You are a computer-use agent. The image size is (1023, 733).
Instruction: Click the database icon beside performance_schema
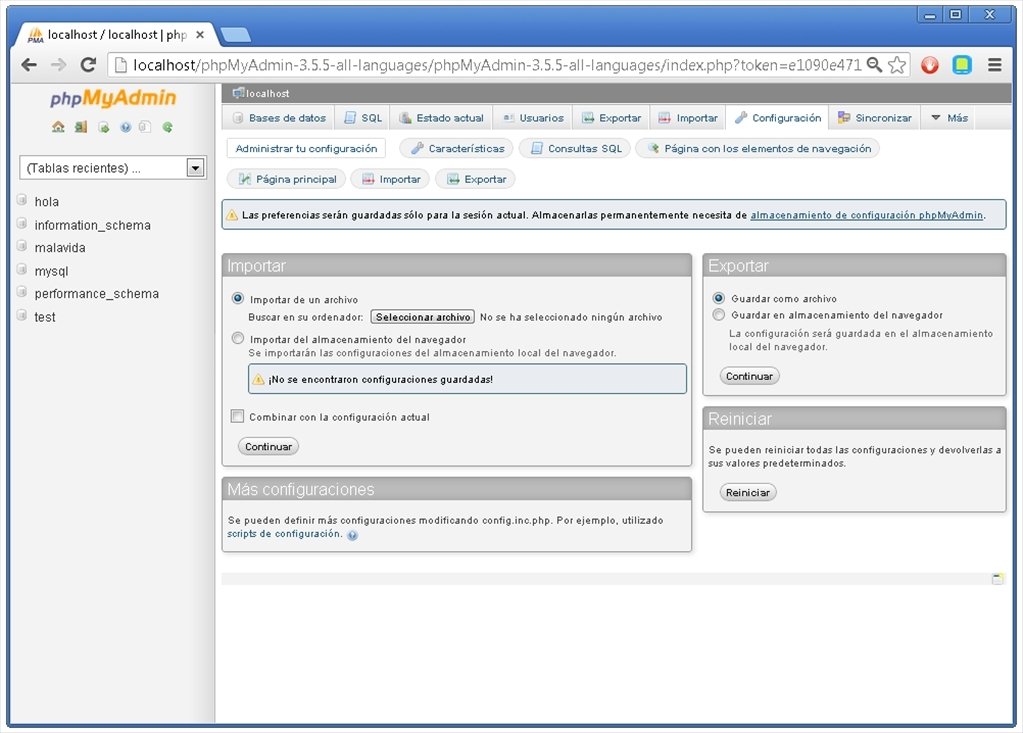(22, 292)
